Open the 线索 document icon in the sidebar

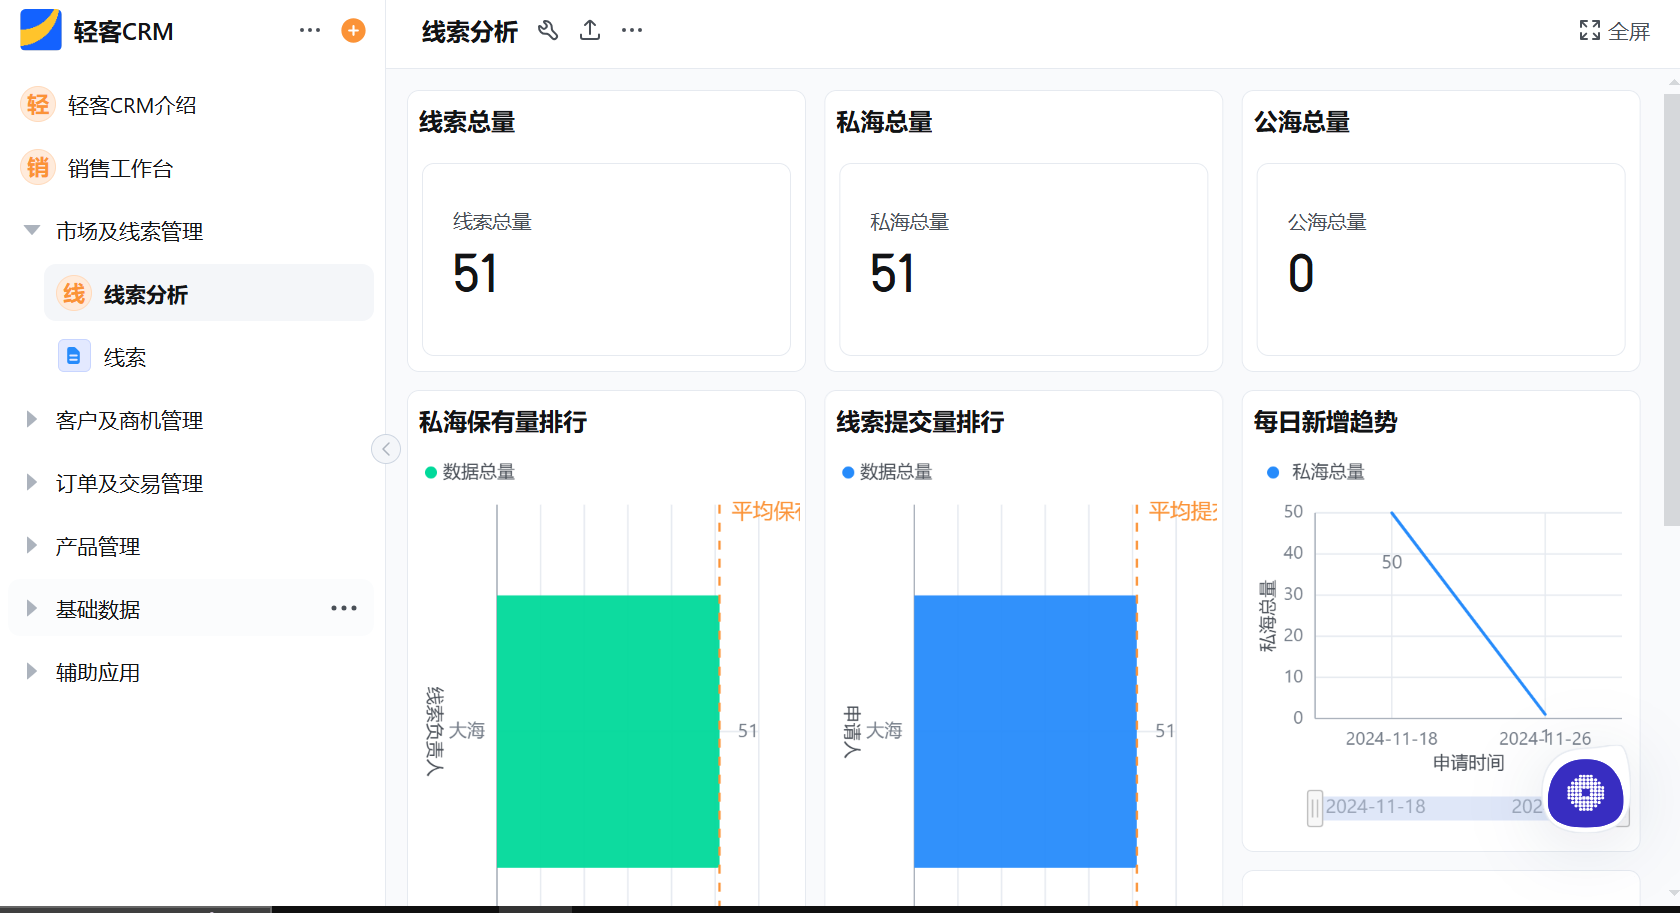point(74,356)
